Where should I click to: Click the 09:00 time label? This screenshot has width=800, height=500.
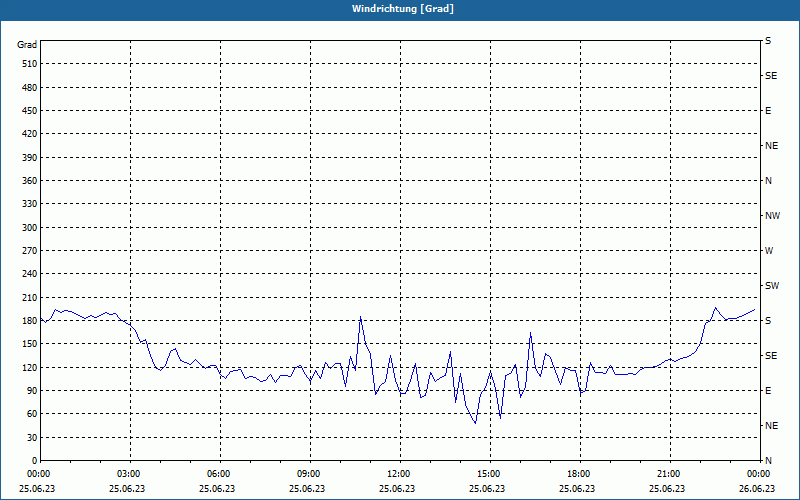tap(310, 474)
